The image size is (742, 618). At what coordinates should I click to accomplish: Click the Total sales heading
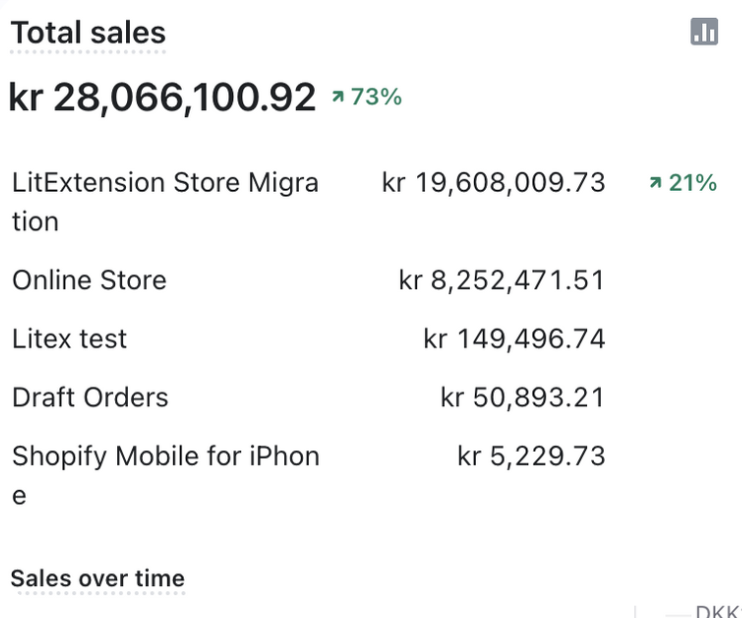point(88,33)
